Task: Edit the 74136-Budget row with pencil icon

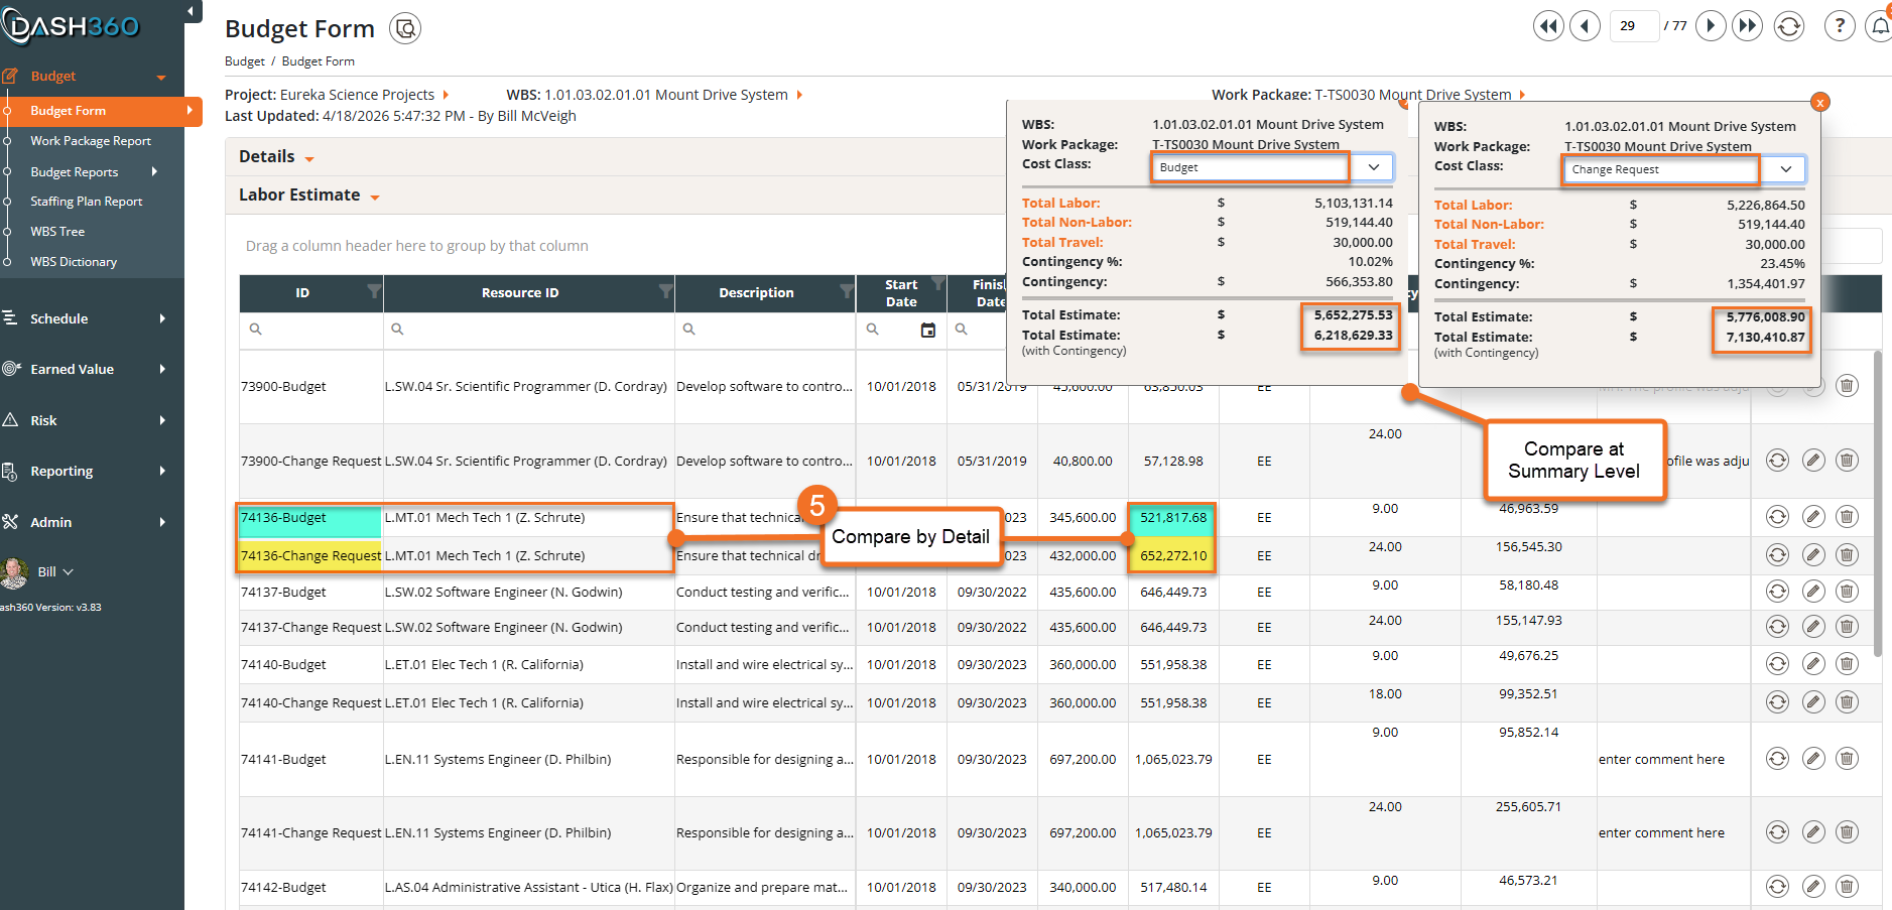Action: pos(1813,517)
